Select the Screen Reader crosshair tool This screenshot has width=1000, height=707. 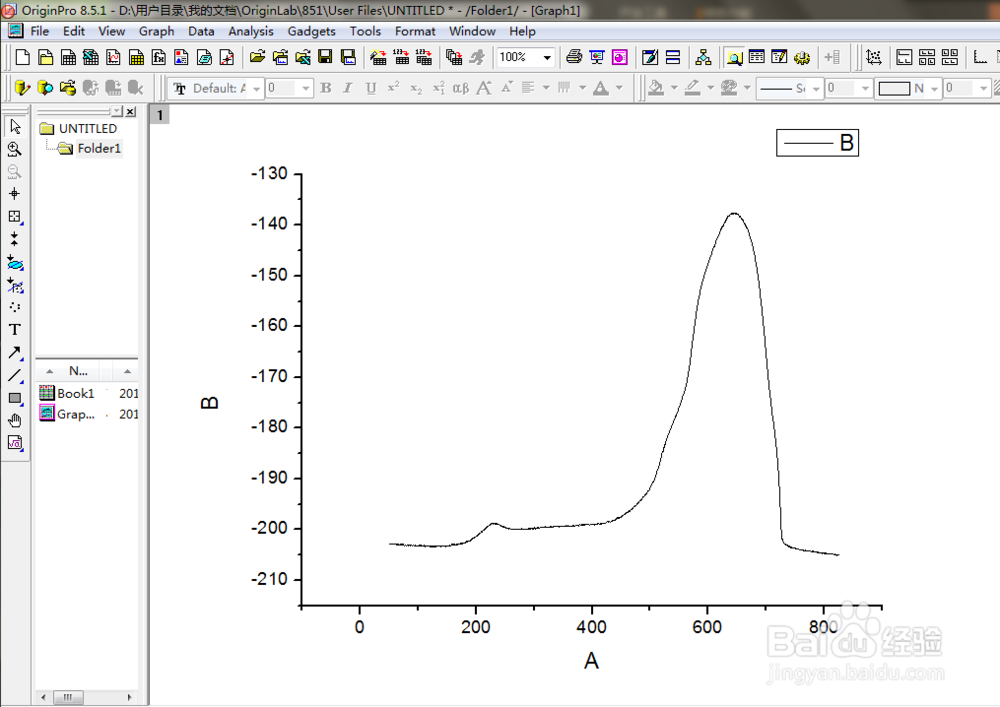point(15,194)
